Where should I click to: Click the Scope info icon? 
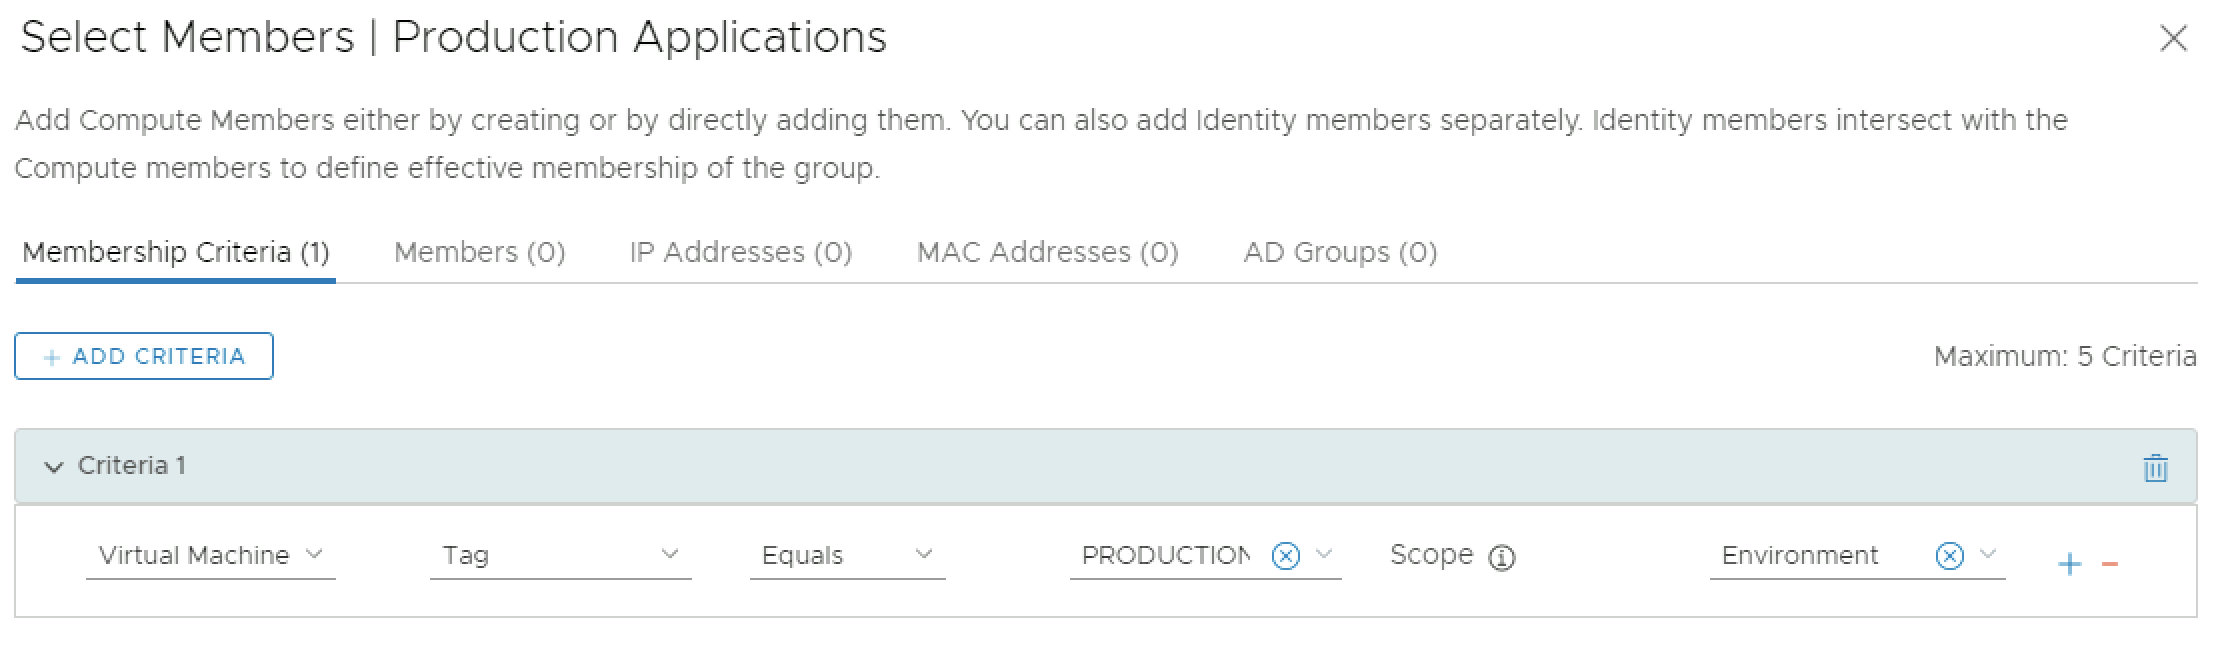pyautogui.click(x=1501, y=558)
